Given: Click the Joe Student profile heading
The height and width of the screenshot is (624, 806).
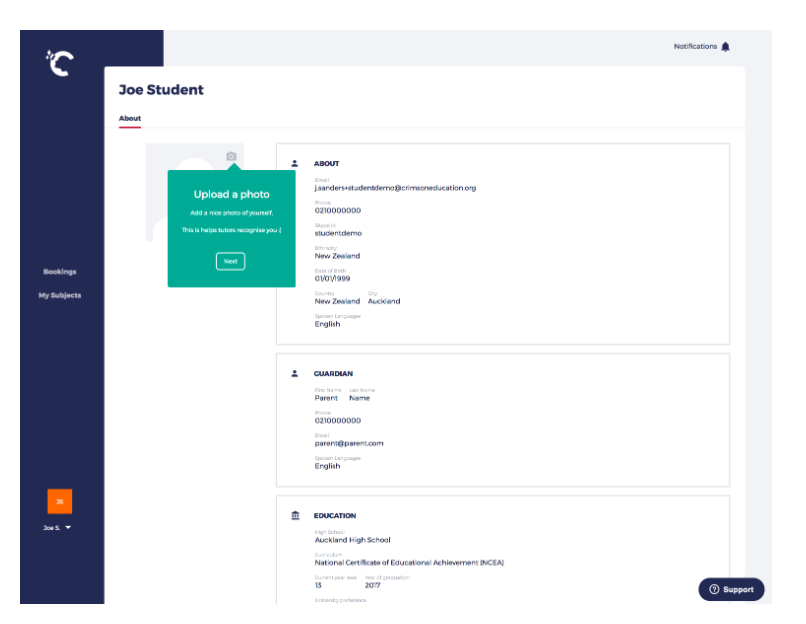Looking at the screenshot, I should point(161,90).
